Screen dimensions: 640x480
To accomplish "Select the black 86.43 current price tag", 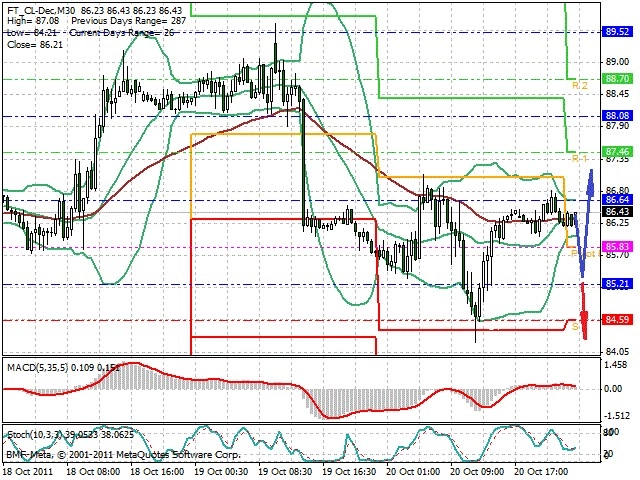I will pyautogui.click(x=617, y=211).
